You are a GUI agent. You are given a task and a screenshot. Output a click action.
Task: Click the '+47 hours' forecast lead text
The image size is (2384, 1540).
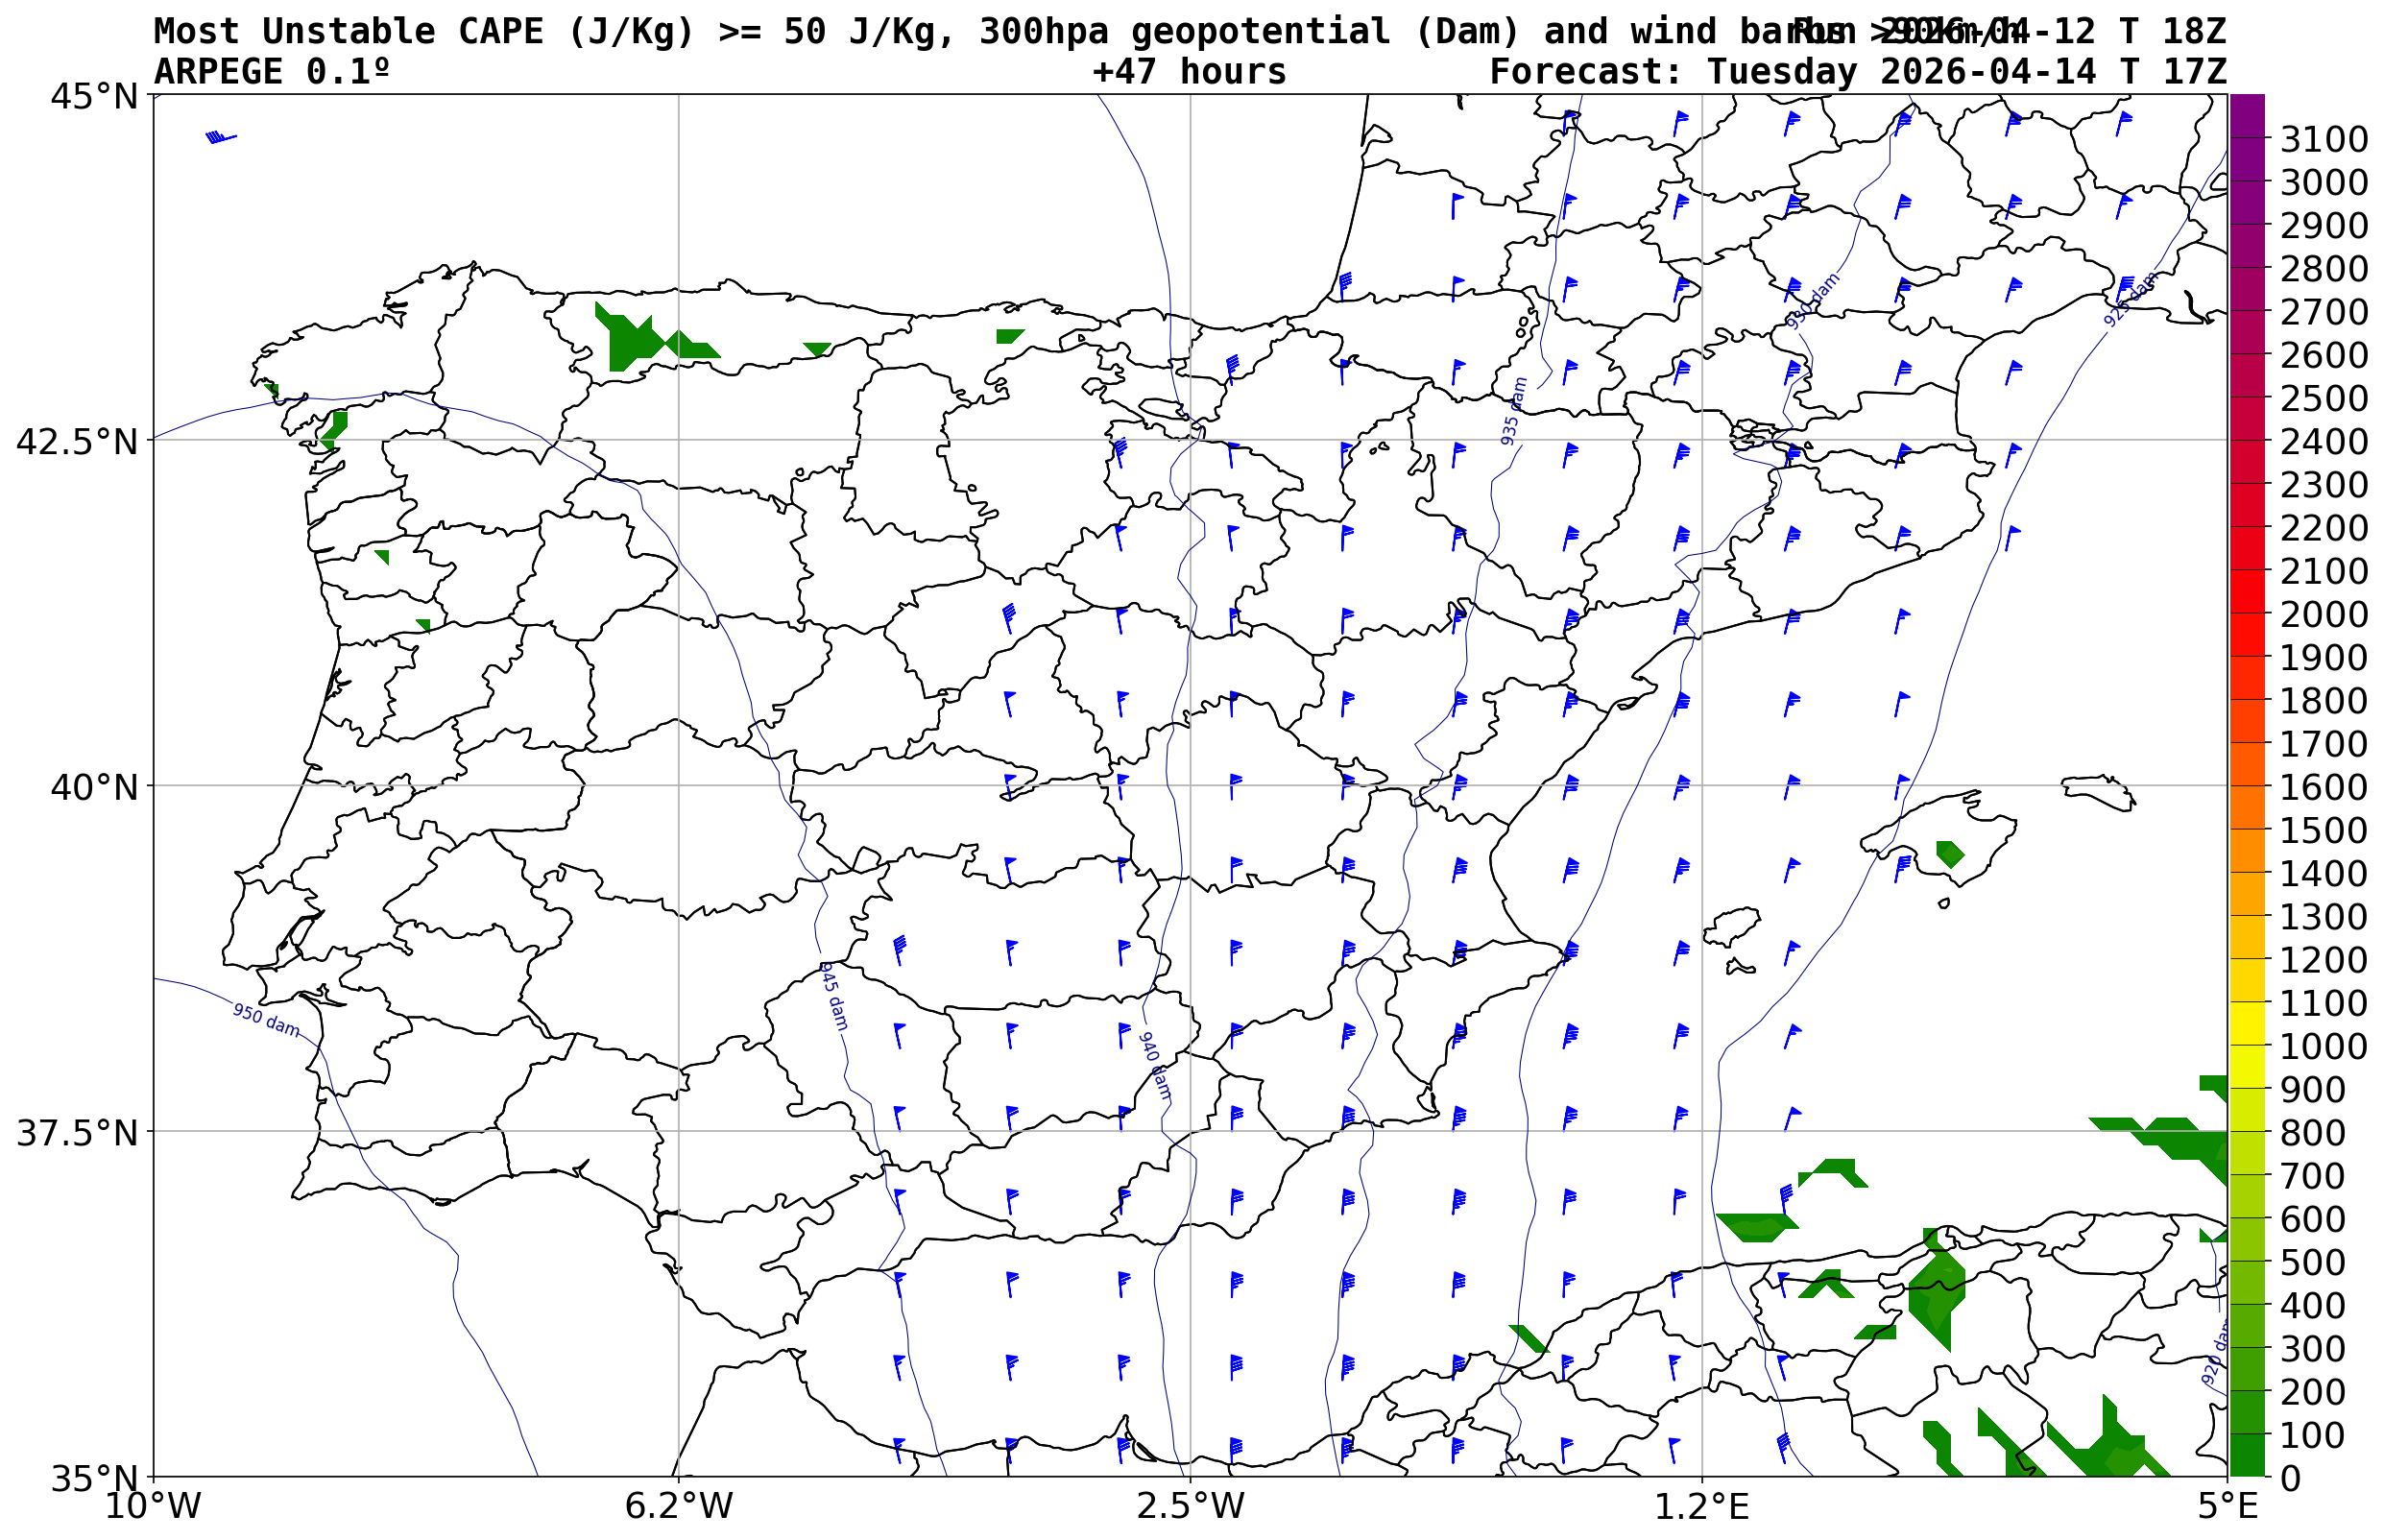click(1189, 72)
